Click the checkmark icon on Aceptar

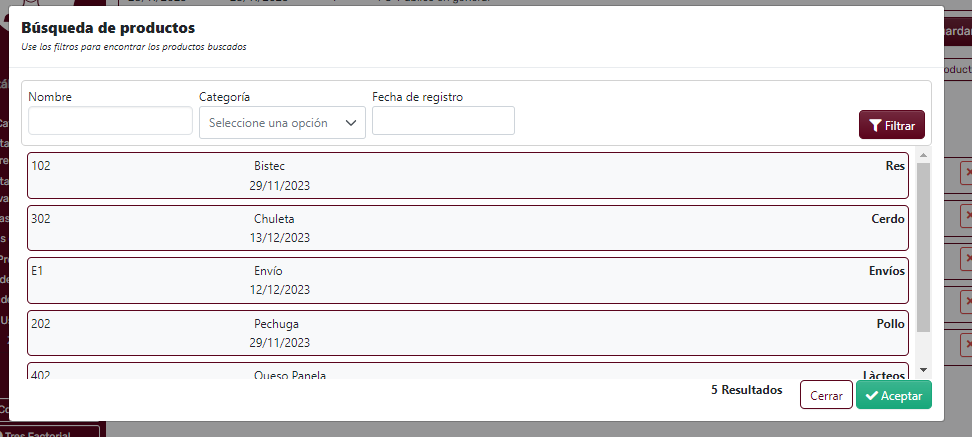point(872,396)
